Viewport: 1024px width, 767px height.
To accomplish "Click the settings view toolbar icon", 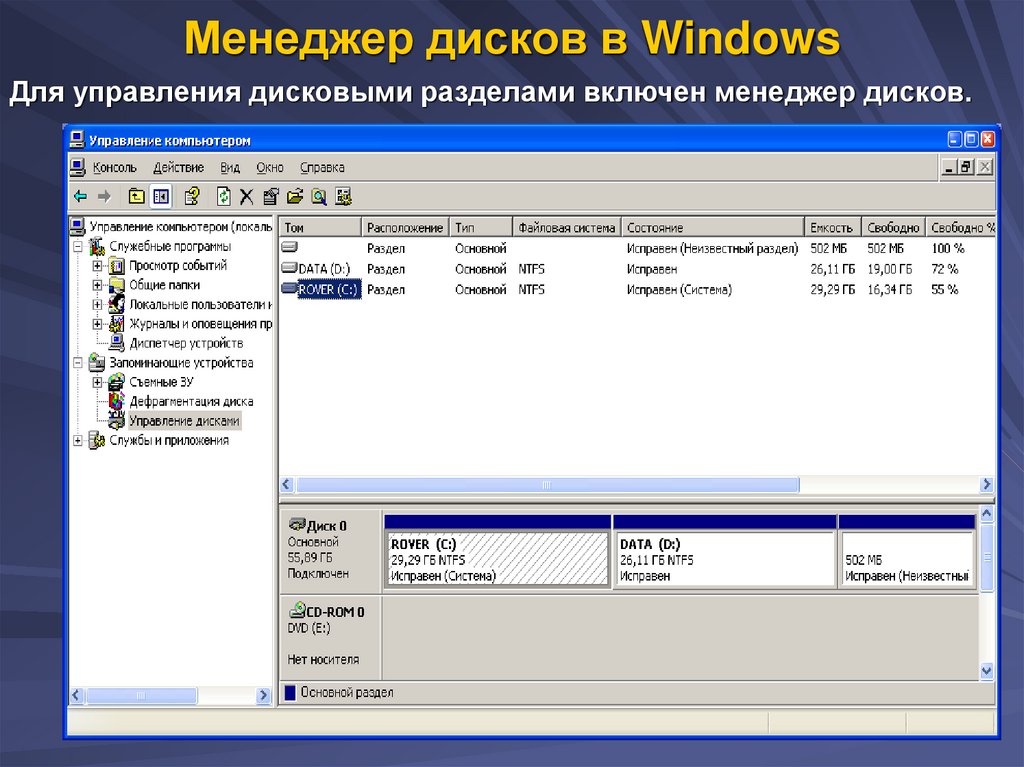I will pyautogui.click(x=344, y=196).
